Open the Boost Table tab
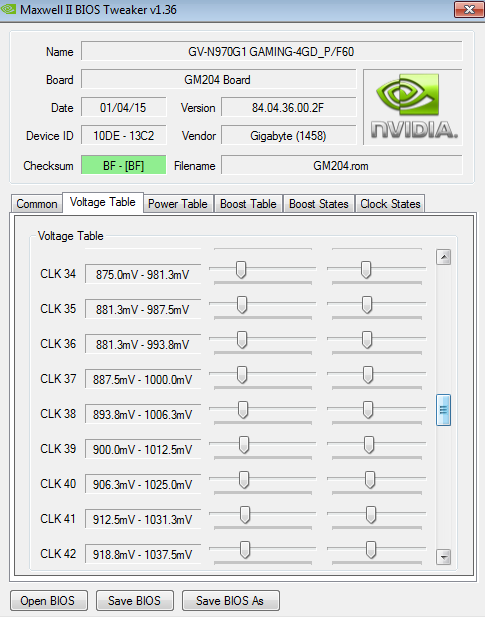 tap(248, 204)
